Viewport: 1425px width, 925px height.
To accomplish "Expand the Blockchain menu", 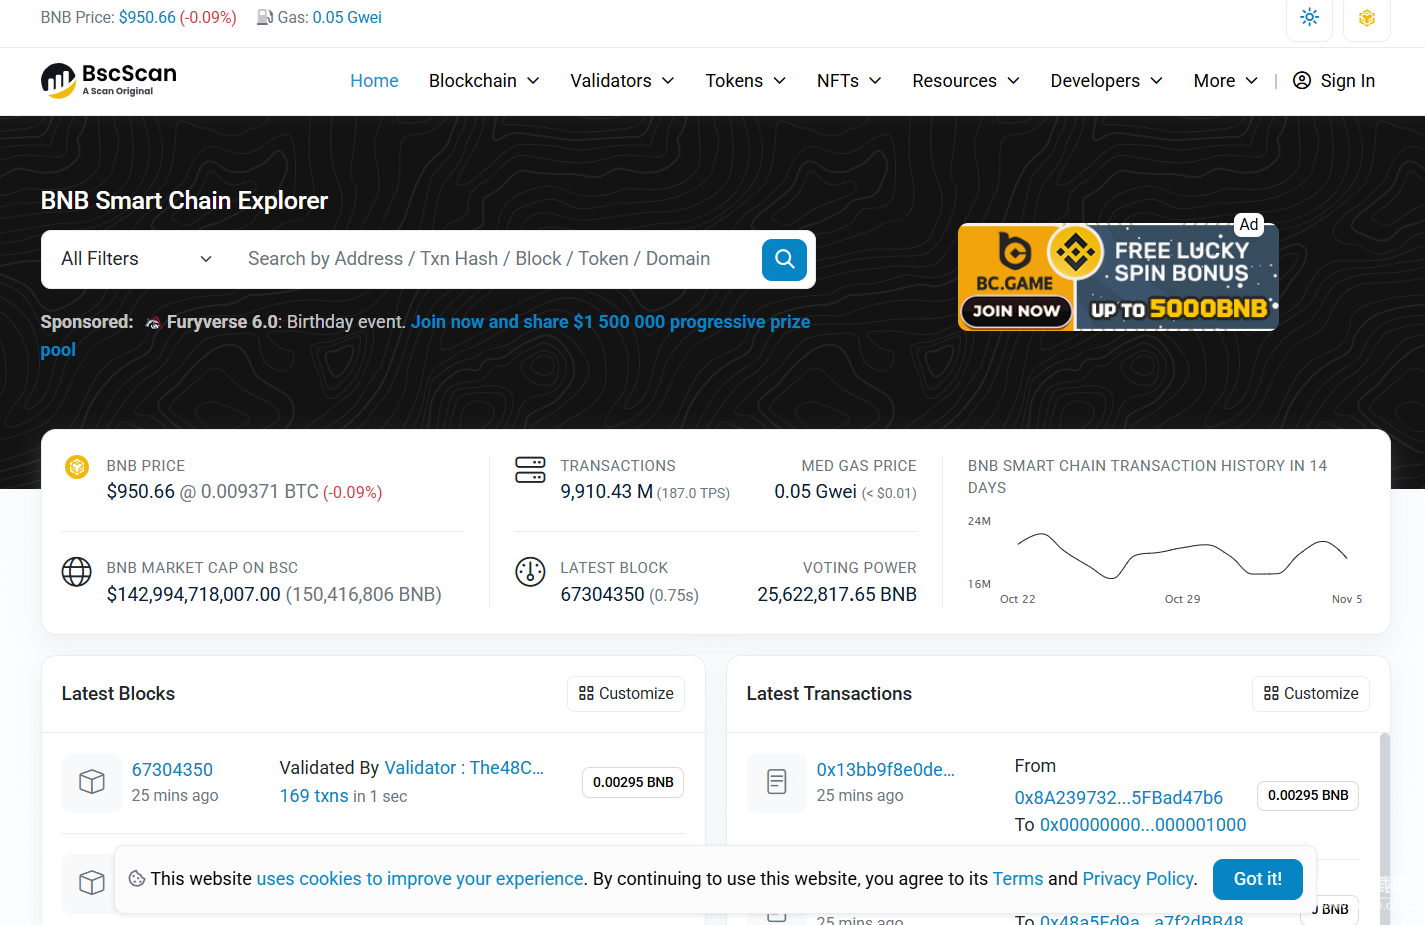I will coord(484,81).
